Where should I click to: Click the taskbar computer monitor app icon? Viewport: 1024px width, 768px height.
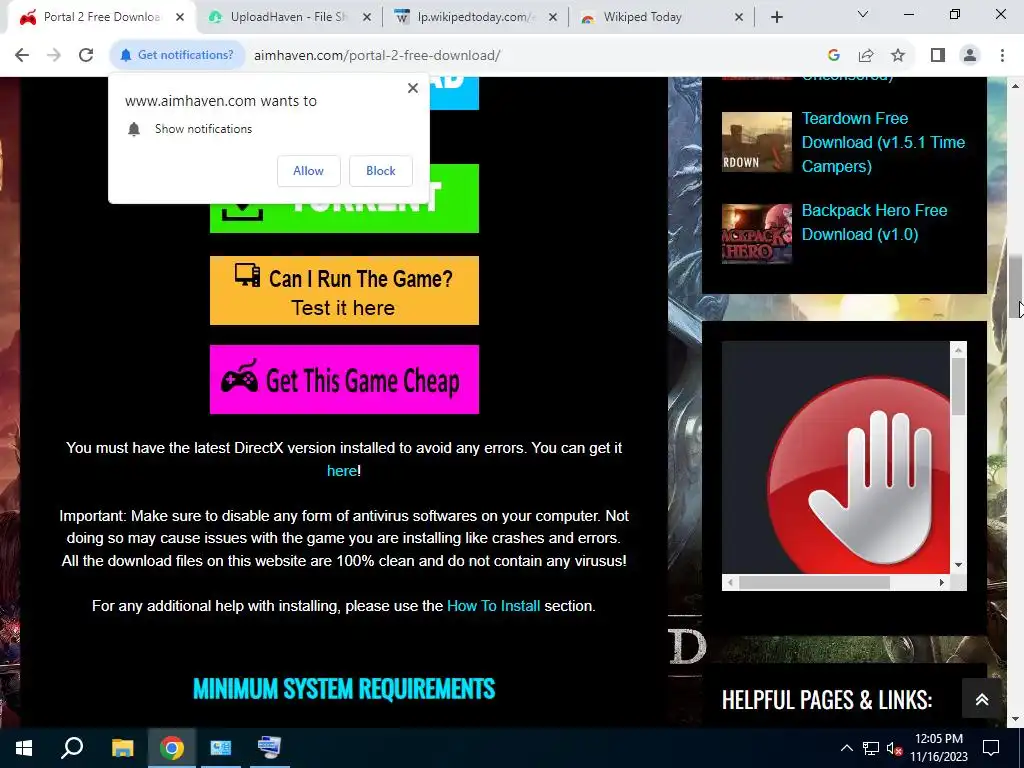click(x=269, y=748)
